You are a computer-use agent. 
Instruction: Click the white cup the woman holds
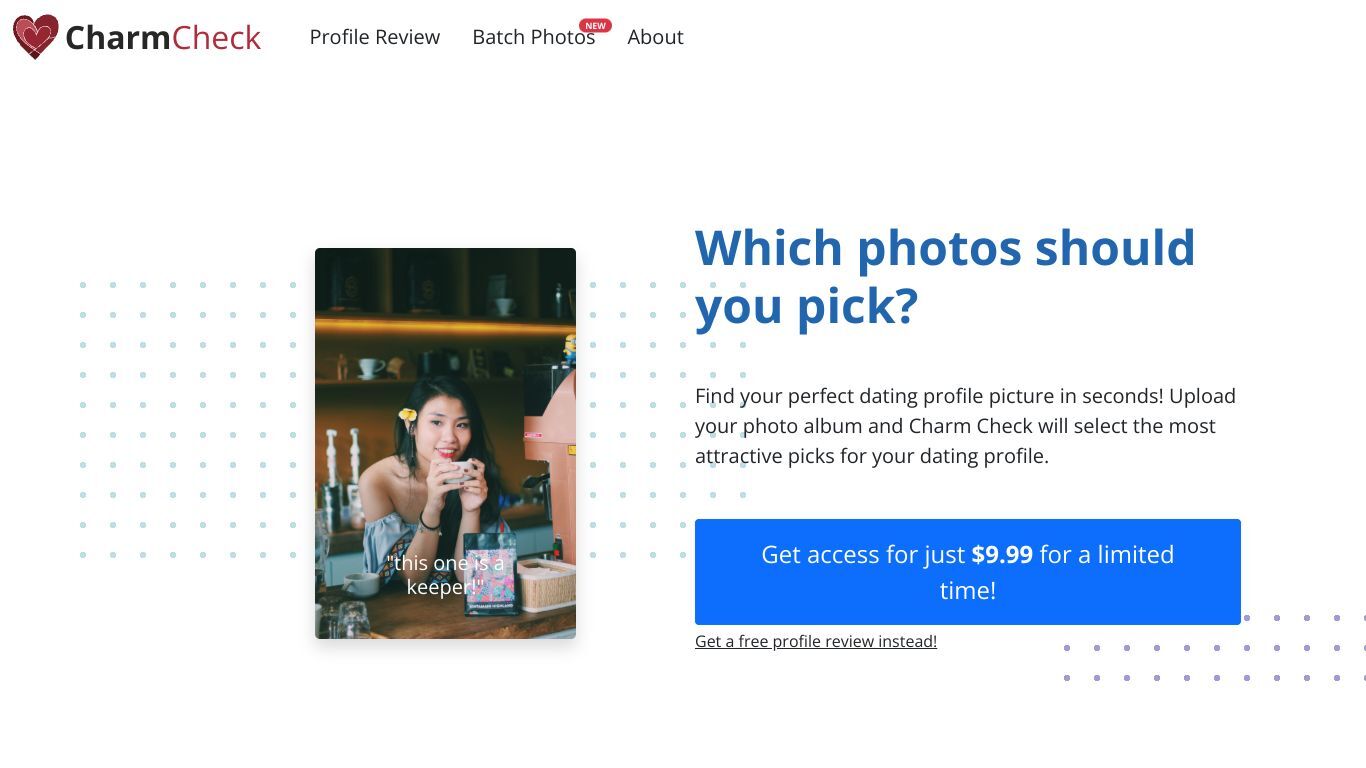pyautogui.click(x=460, y=470)
